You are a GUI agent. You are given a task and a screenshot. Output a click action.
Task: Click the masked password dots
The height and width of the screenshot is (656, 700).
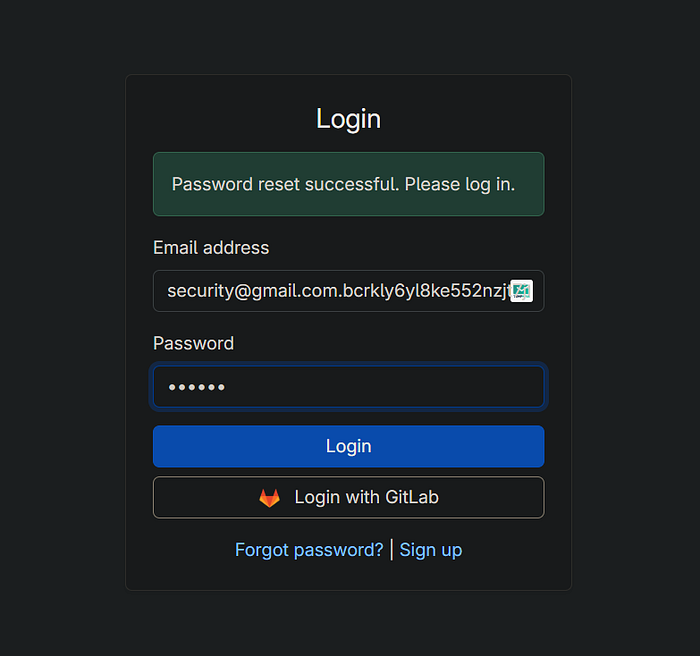196,387
